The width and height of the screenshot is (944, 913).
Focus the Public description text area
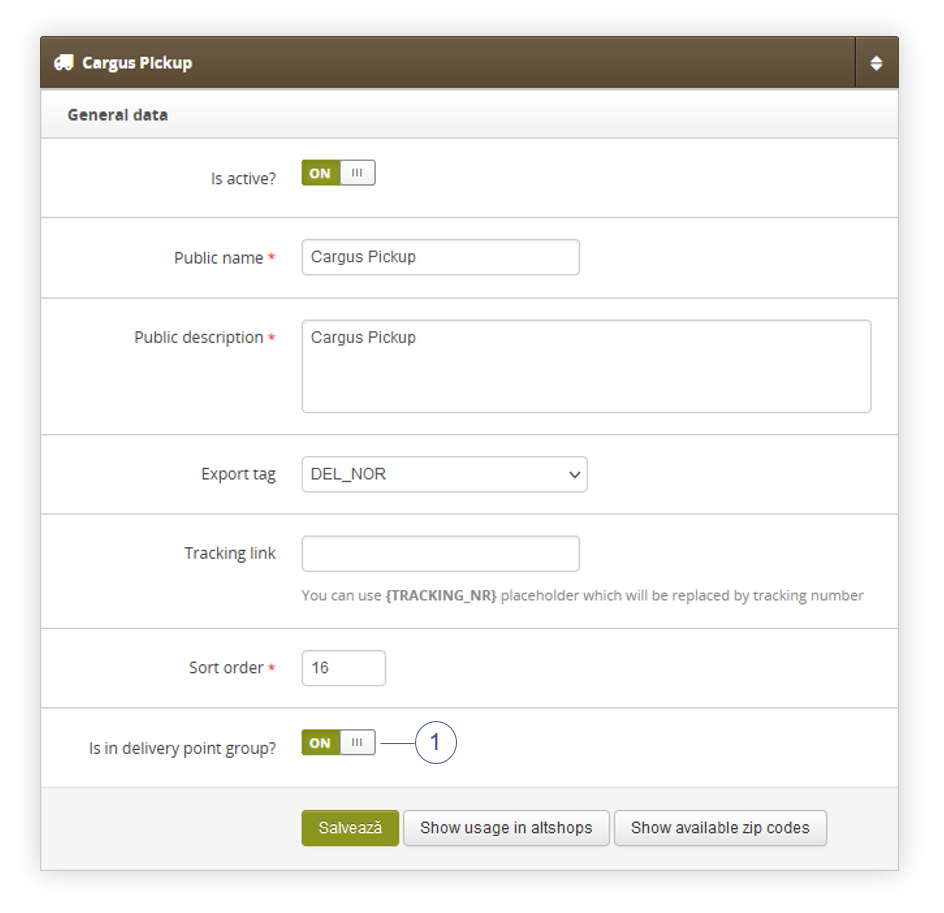point(586,367)
